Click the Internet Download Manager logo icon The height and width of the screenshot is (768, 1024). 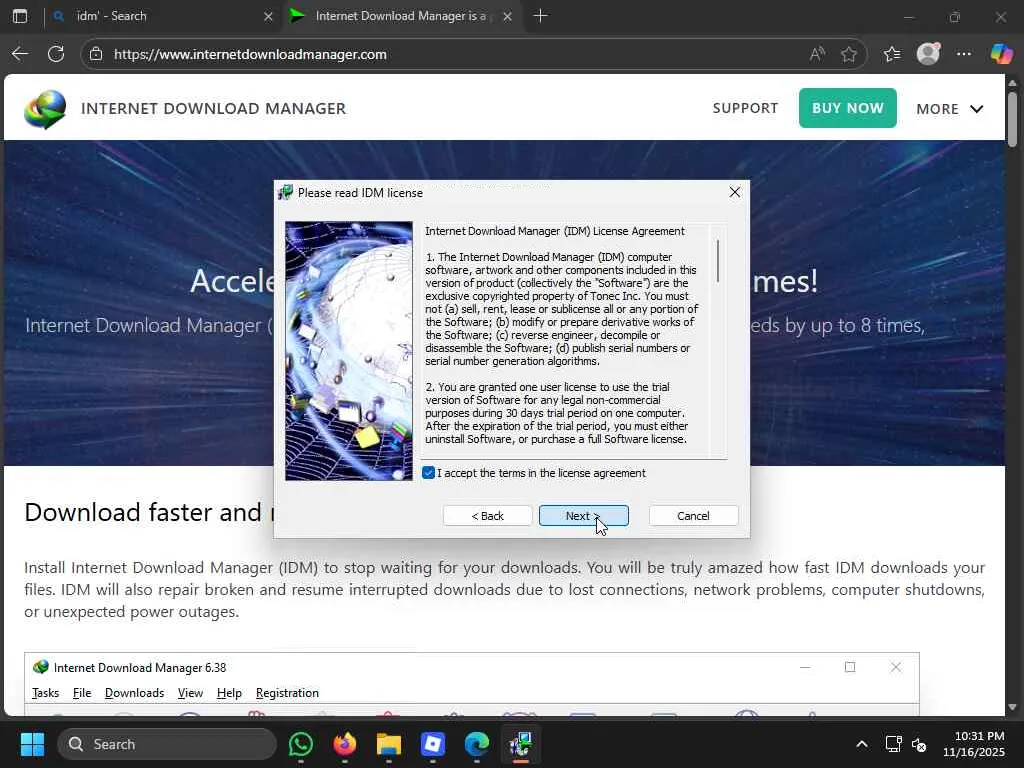[x=45, y=108]
